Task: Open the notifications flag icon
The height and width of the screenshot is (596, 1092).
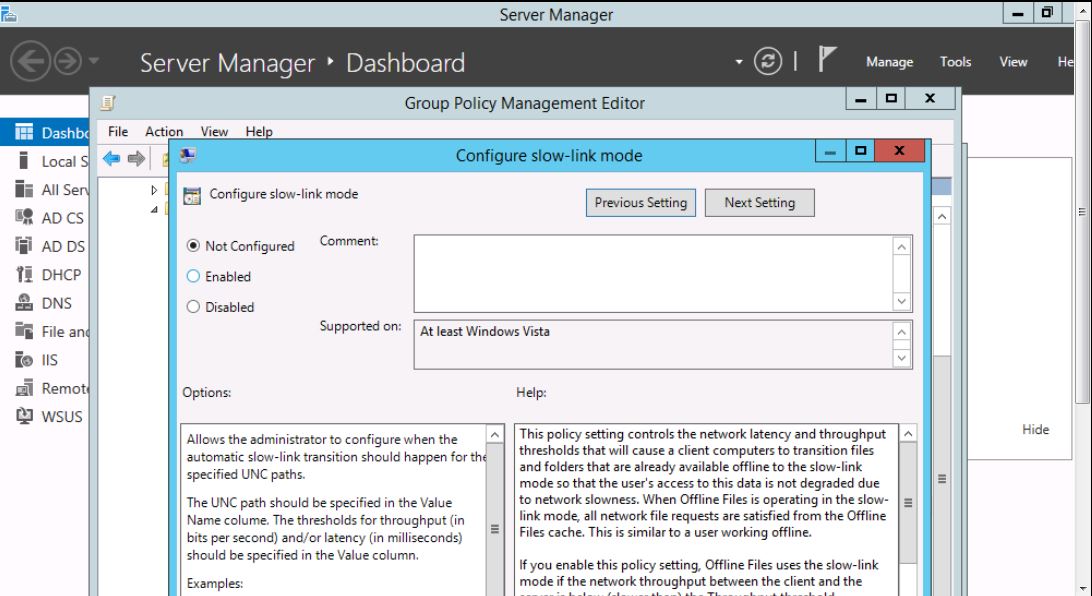Action: [x=826, y=62]
